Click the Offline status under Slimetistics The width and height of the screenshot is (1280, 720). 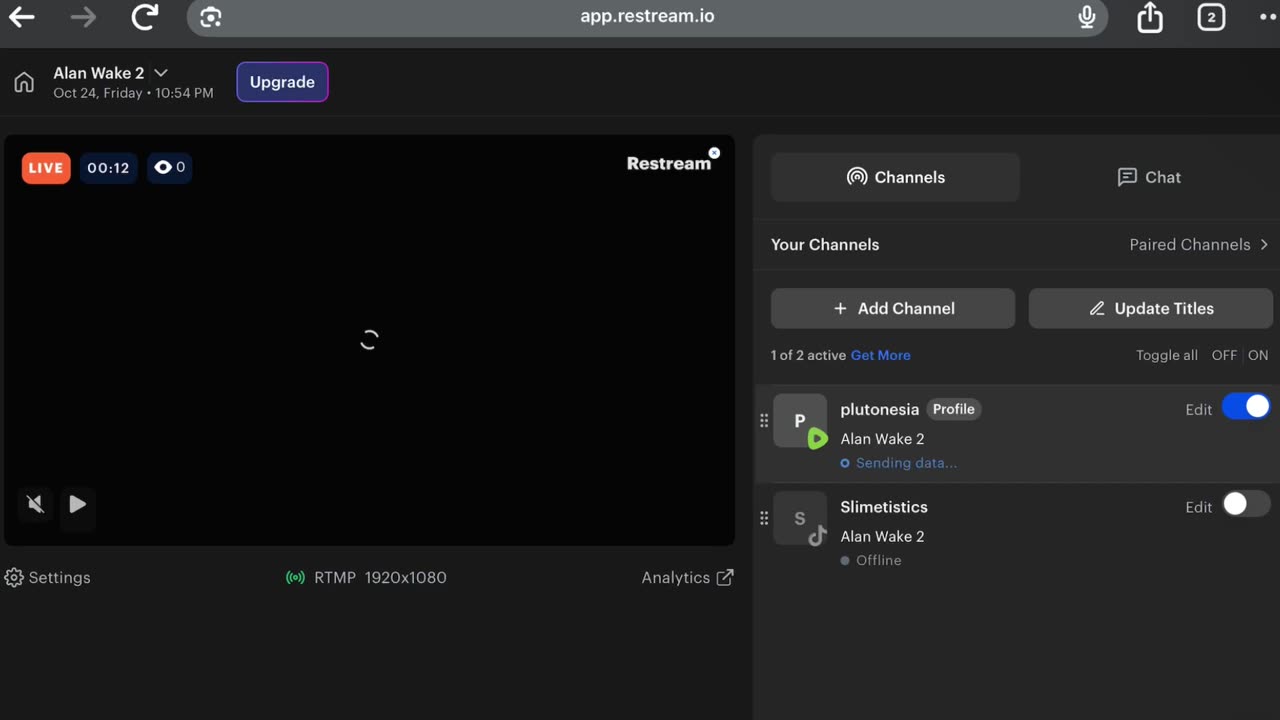pyautogui.click(x=871, y=560)
